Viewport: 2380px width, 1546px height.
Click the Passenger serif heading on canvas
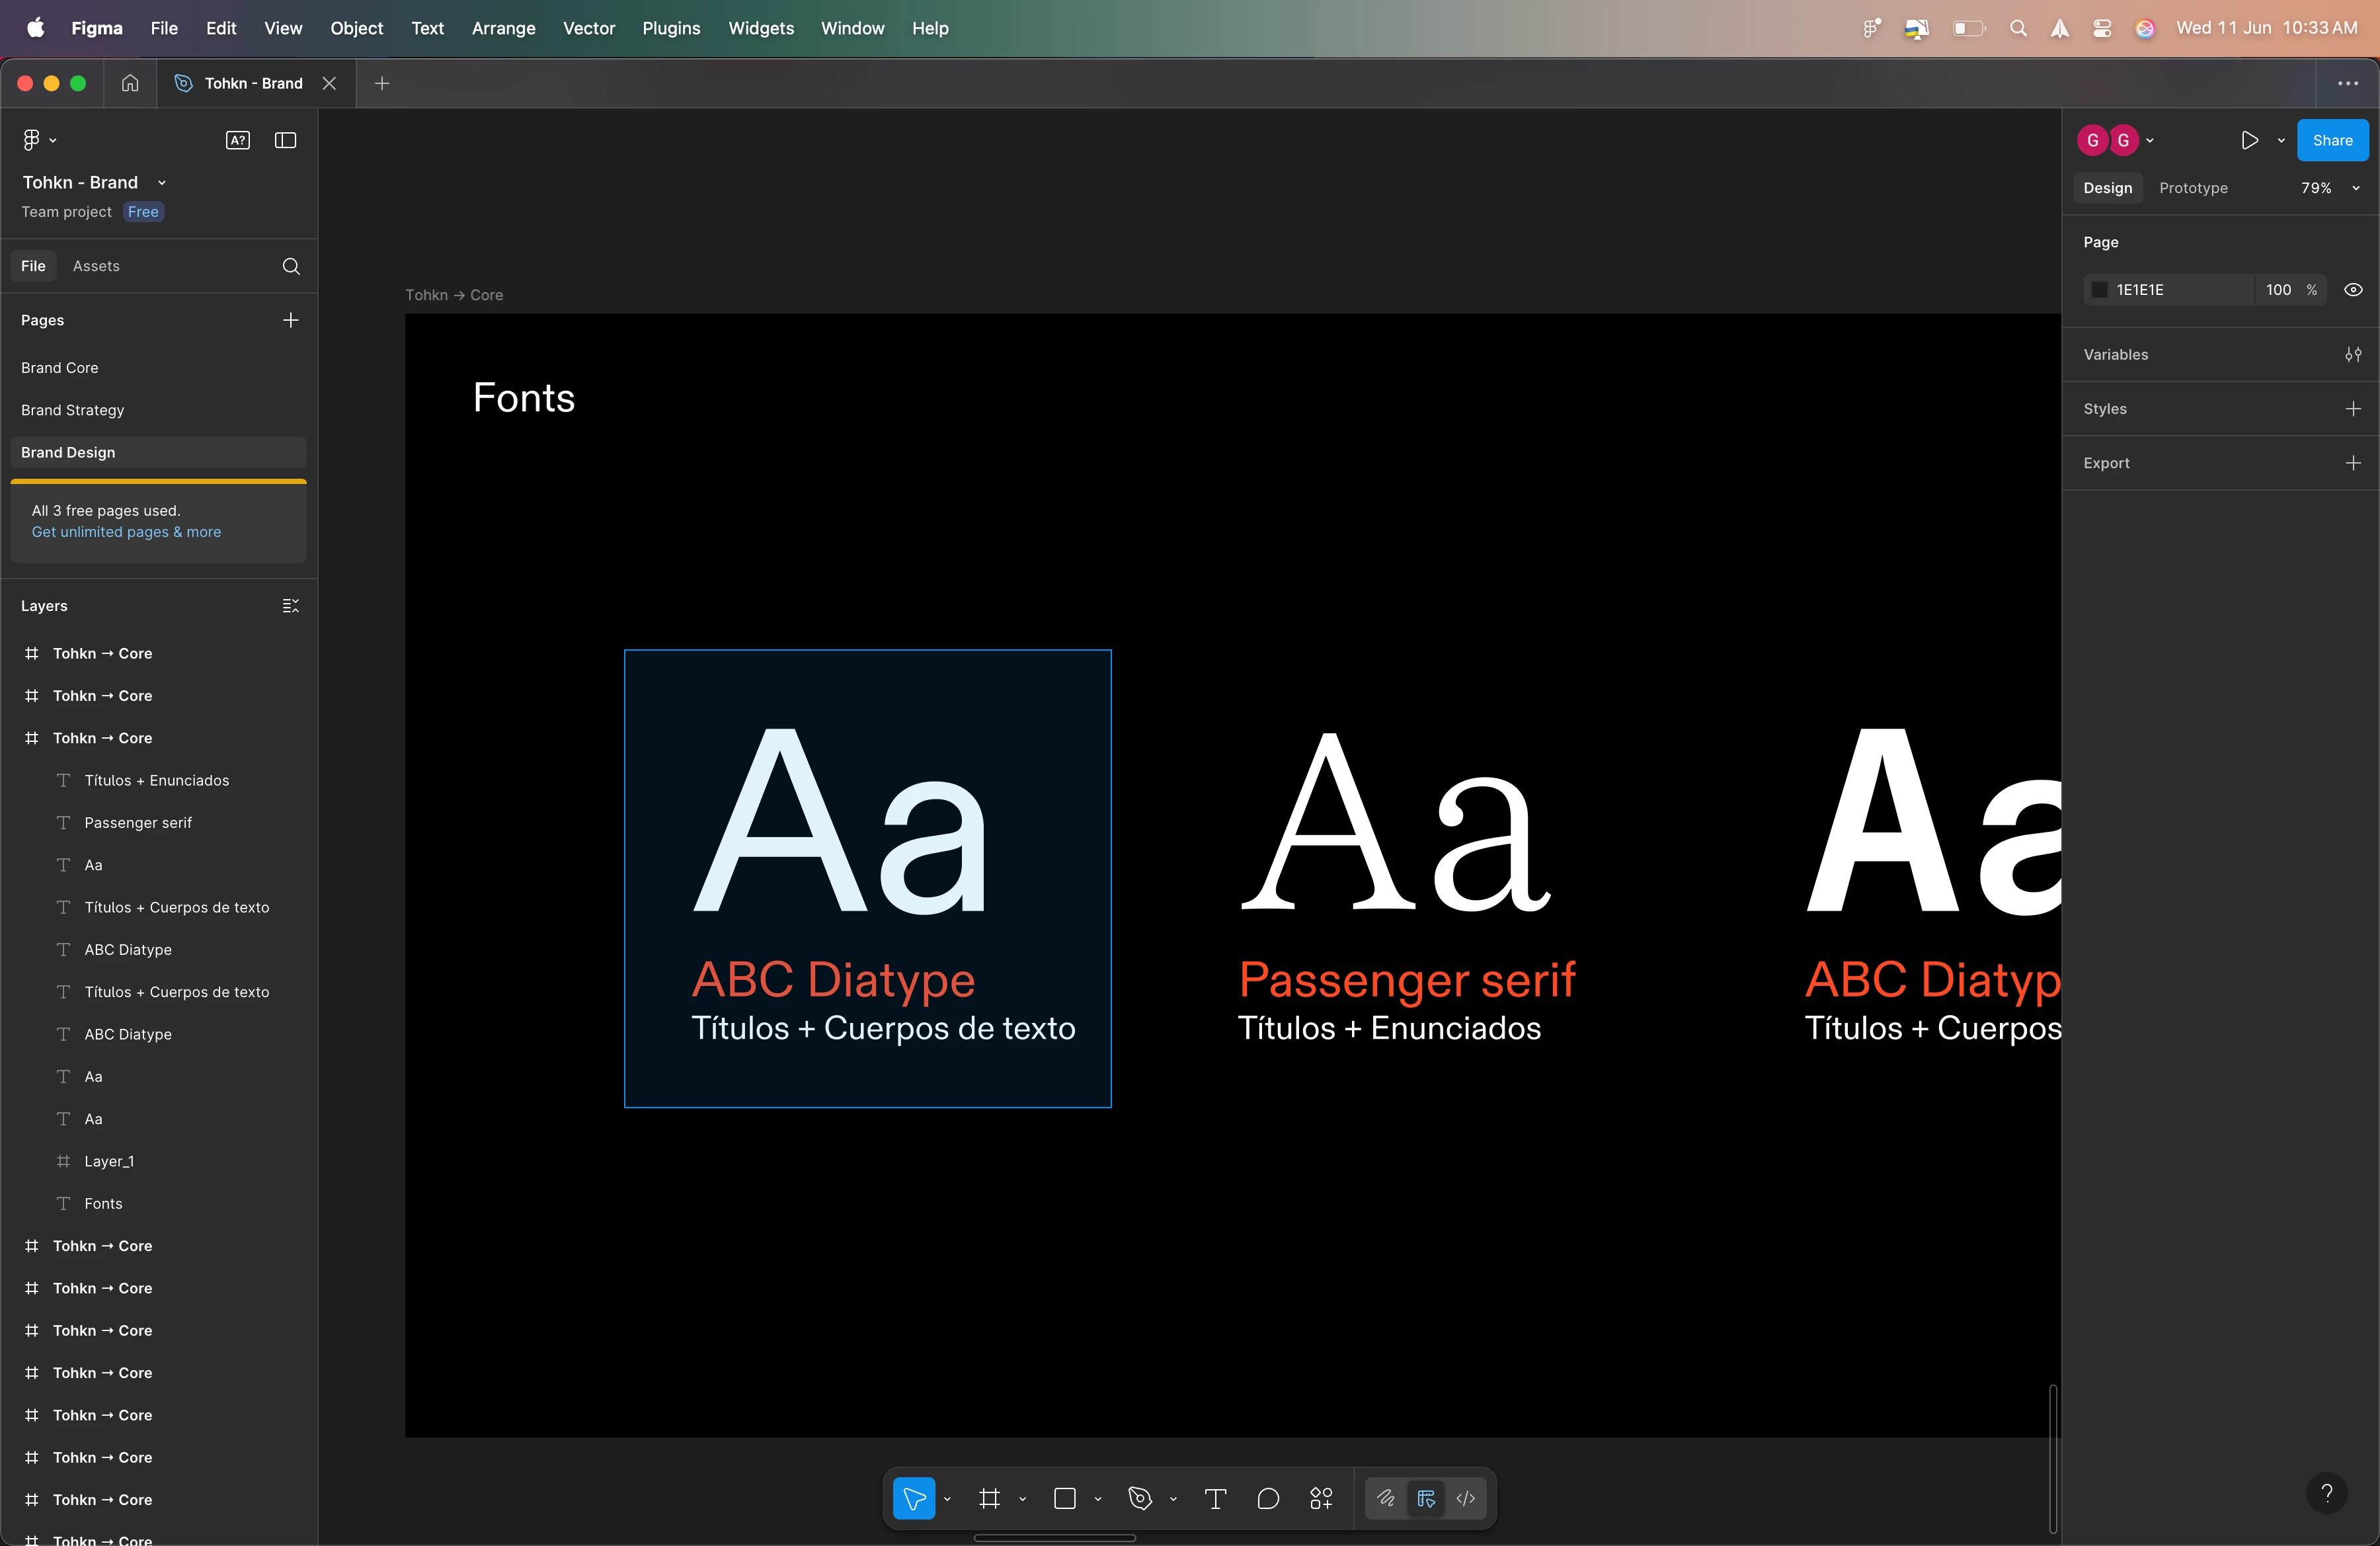tap(1407, 980)
